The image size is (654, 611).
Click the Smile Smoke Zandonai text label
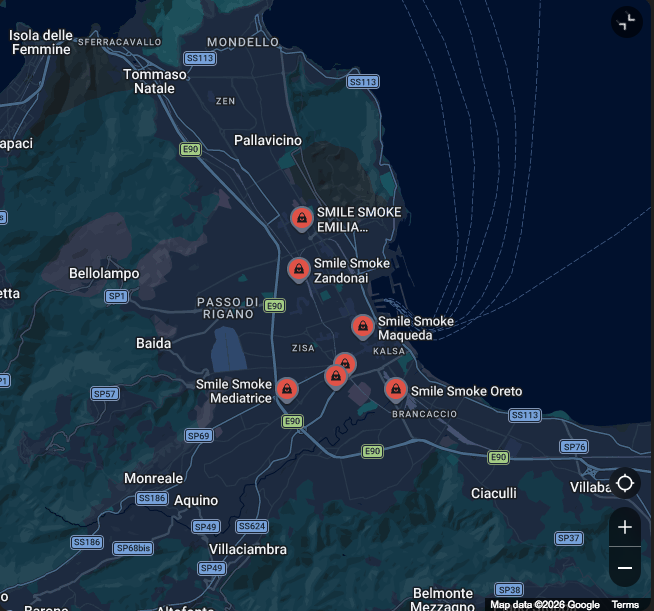pos(351,271)
